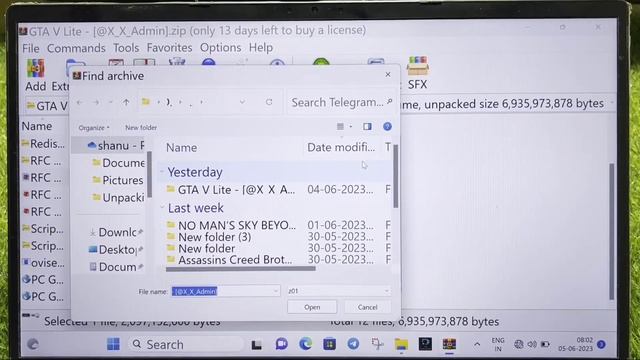640x360 pixels.
Task: Refresh the Find archive folder view
Action: pyautogui.click(x=269, y=102)
